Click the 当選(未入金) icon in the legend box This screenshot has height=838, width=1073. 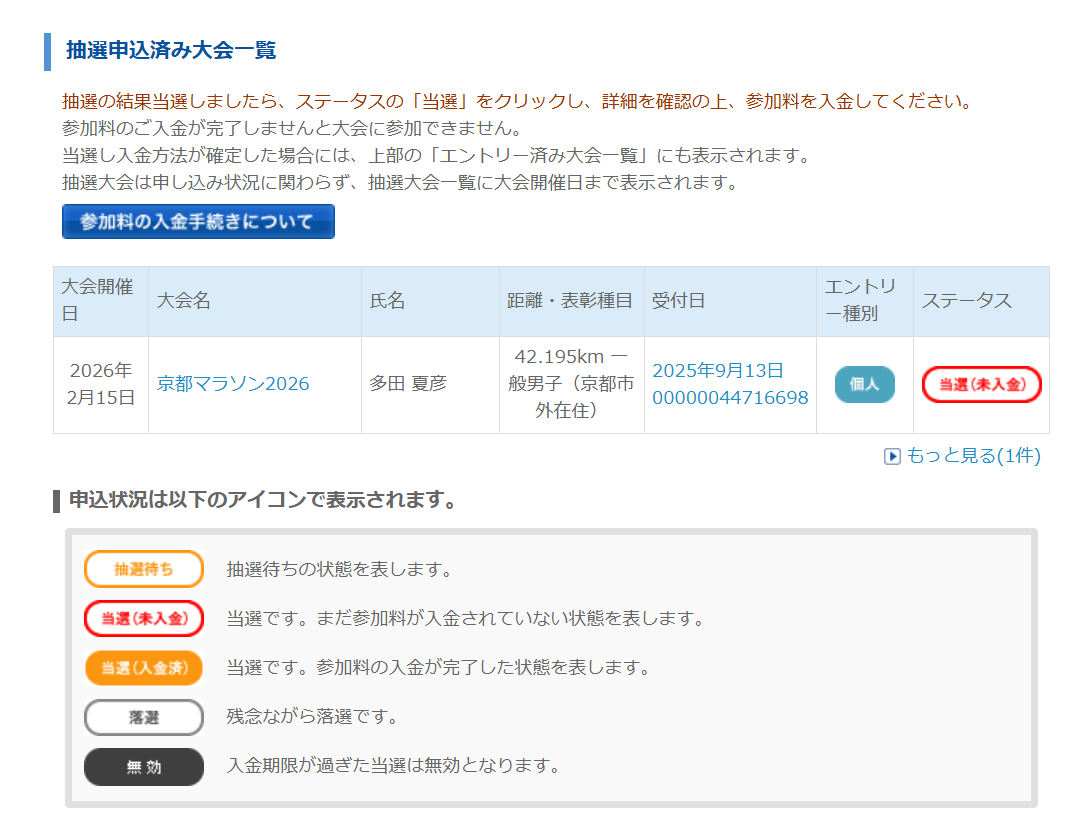tap(143, 618)
